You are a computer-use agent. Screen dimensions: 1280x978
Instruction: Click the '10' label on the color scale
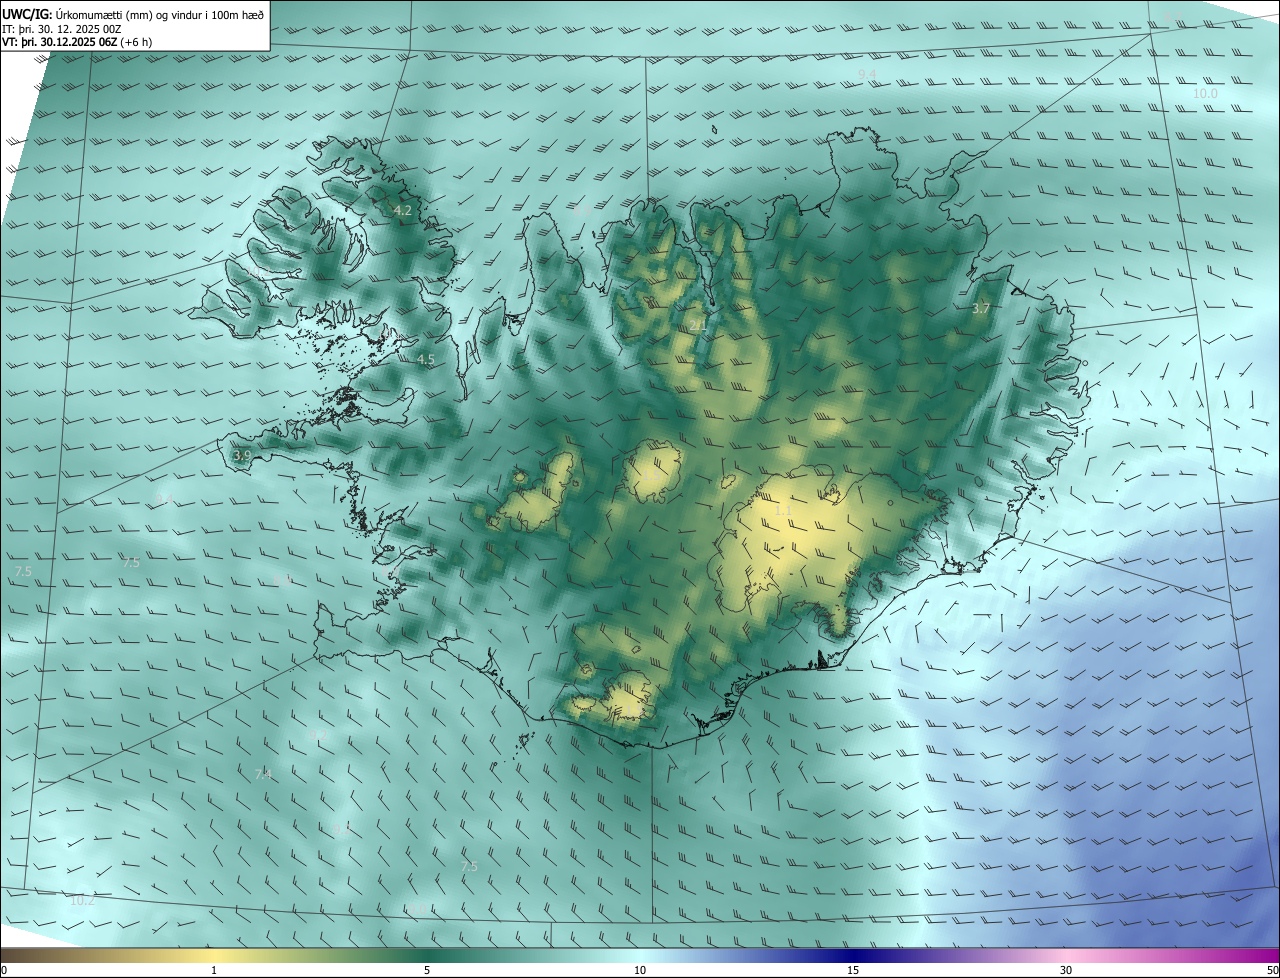click(x=640, y=970)
